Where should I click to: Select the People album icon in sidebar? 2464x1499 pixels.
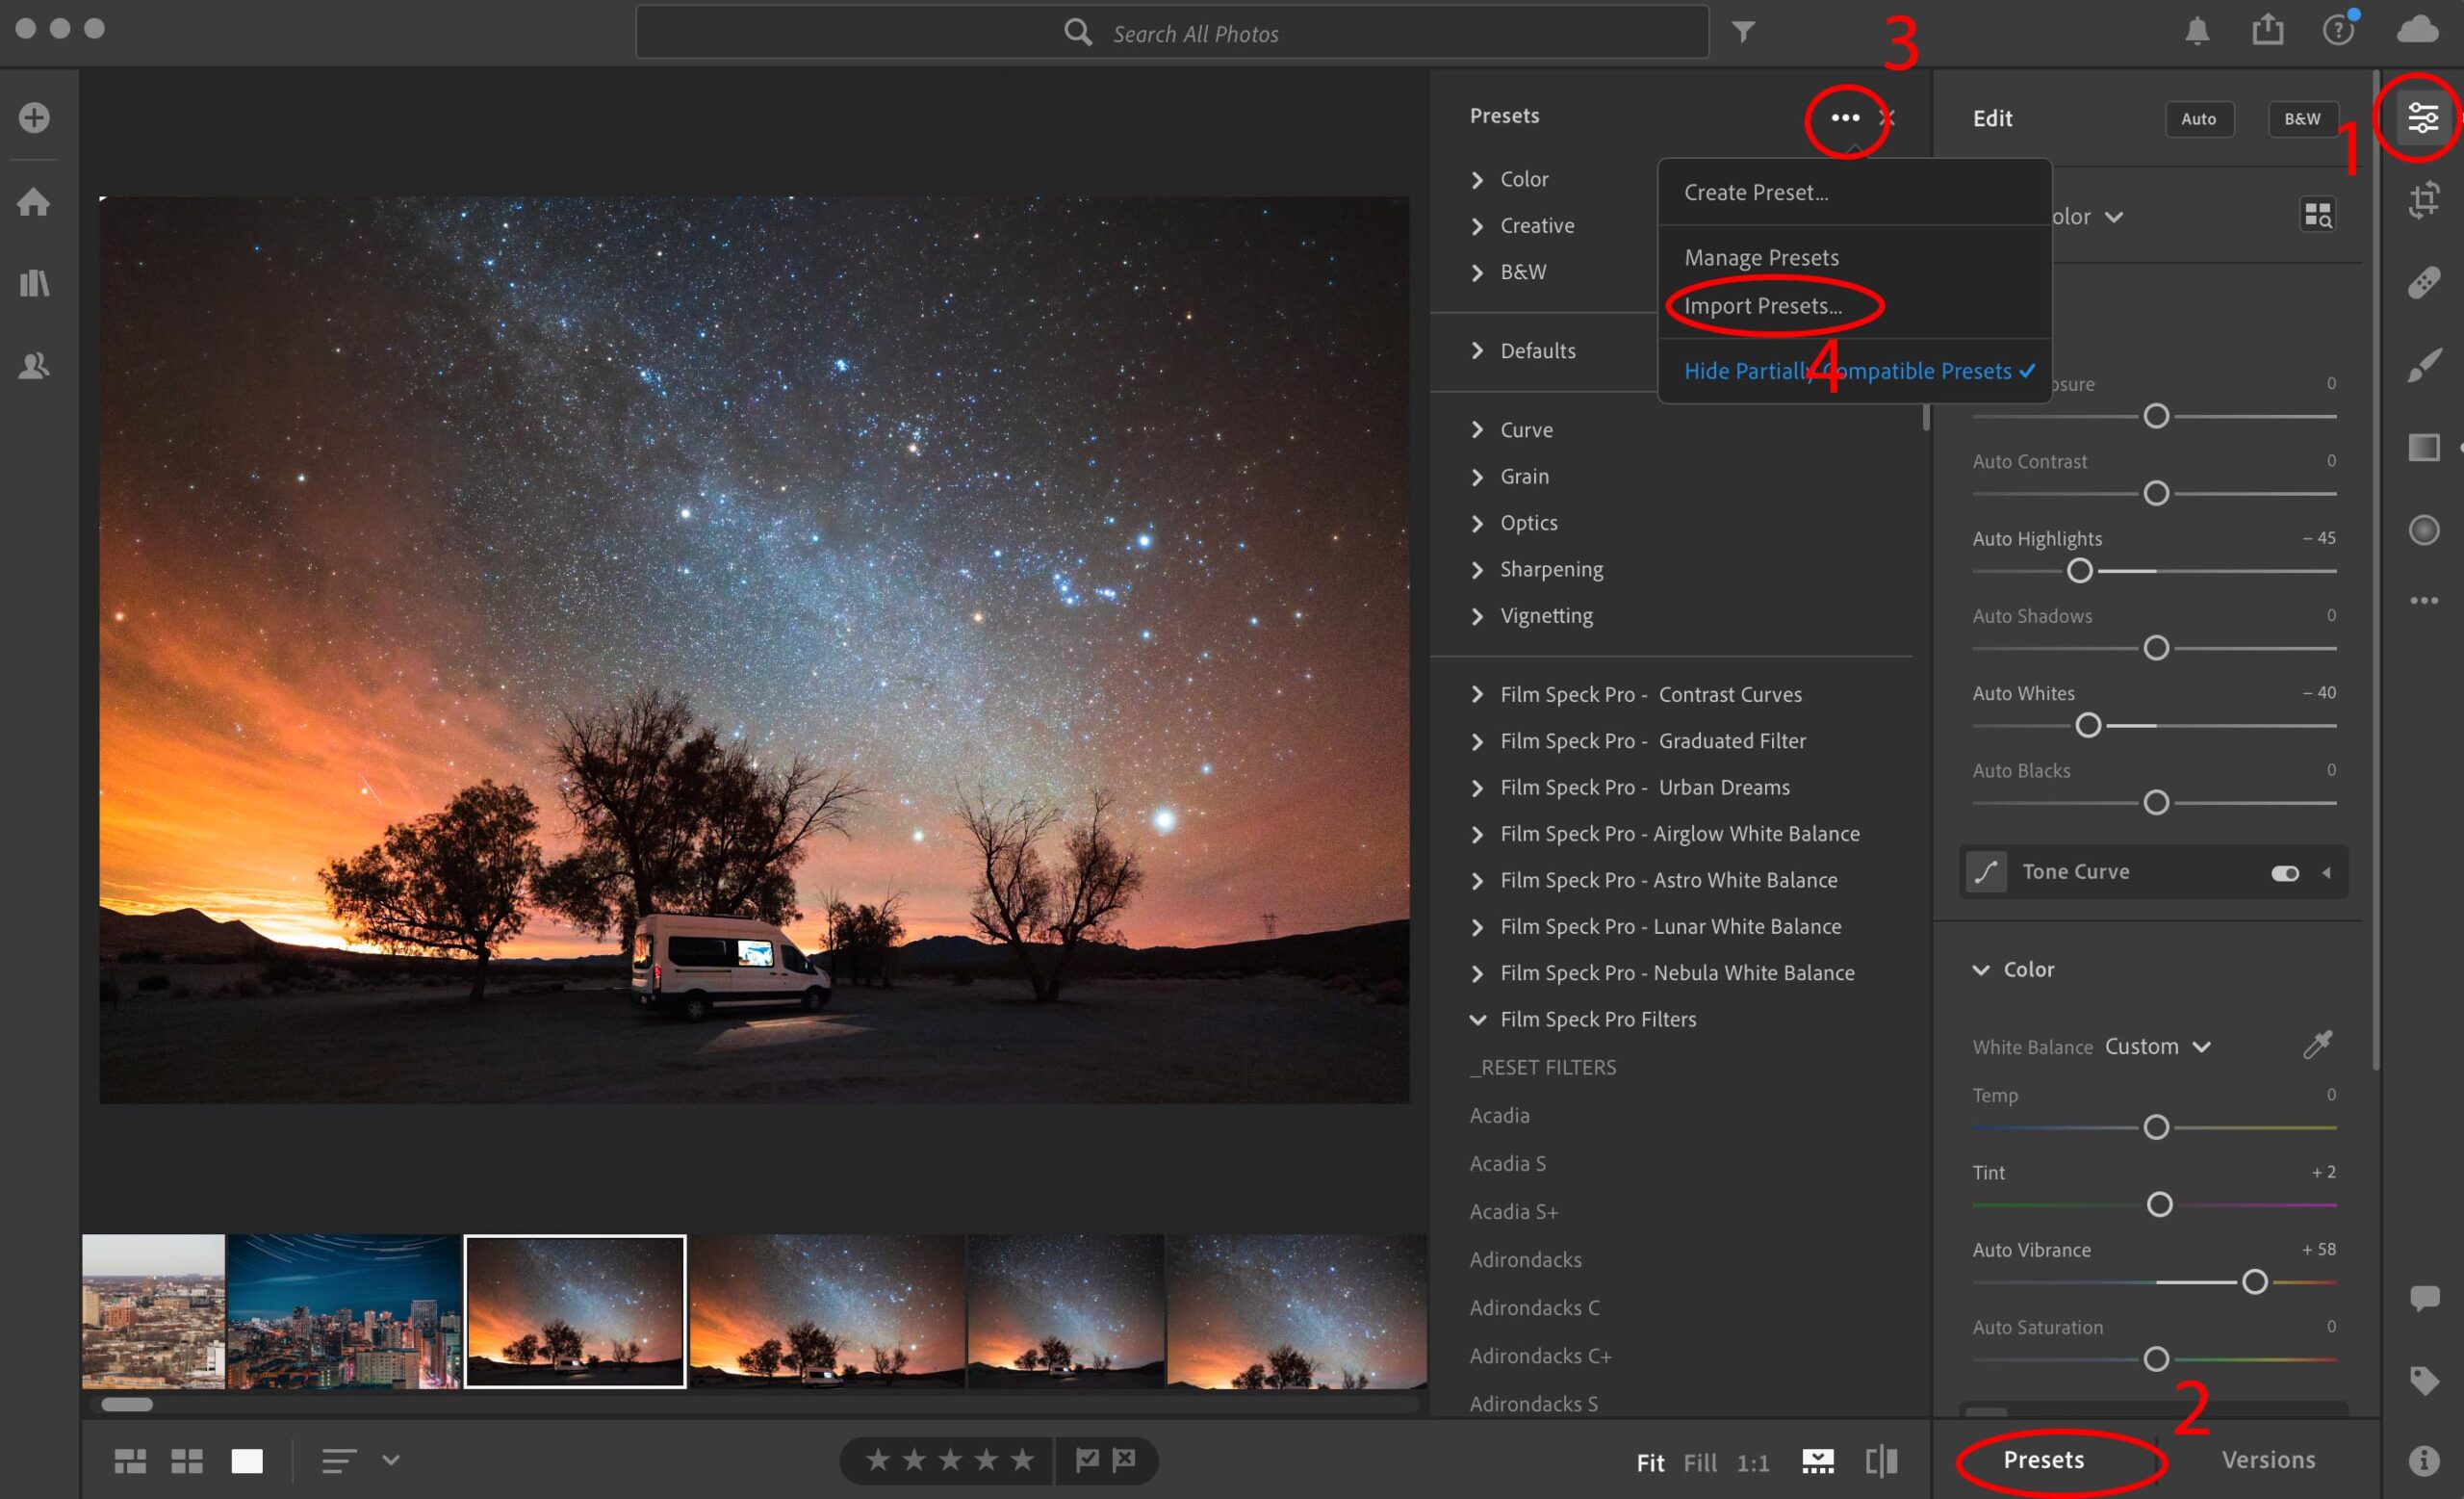pyautogui.click(x=36, y=365)
